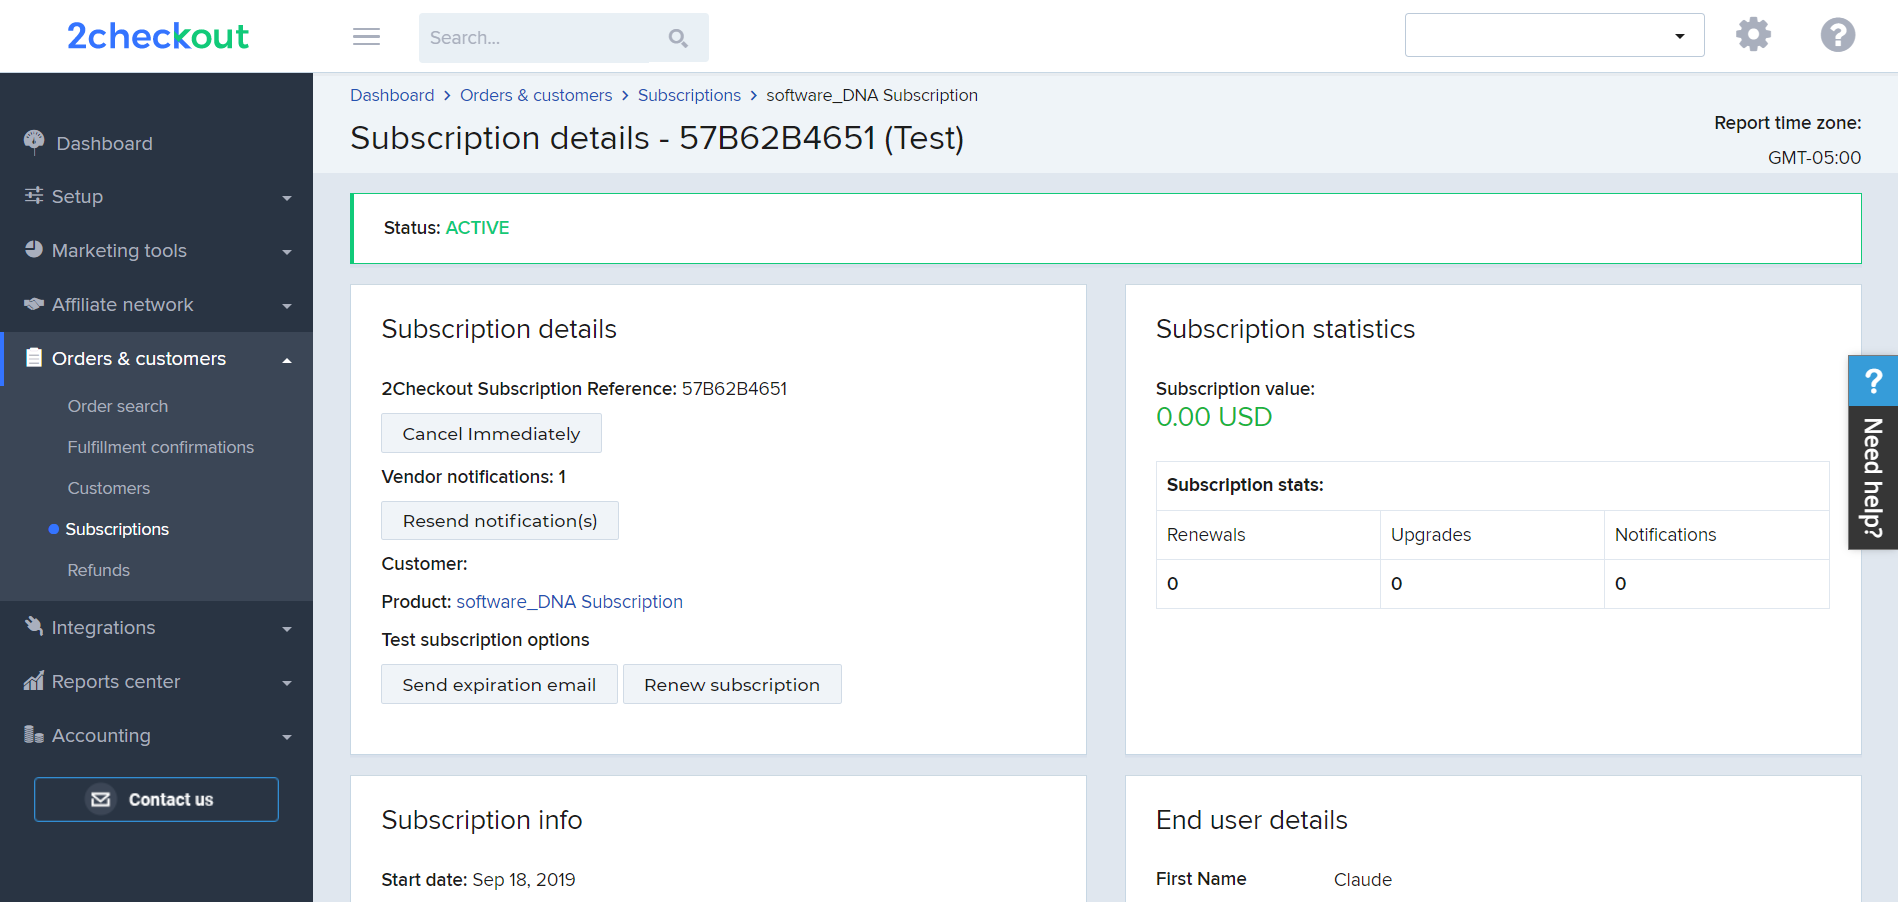Click the Reports center chart icon
This screenshot has width=1898, height=902.
[x=34, y=681]
